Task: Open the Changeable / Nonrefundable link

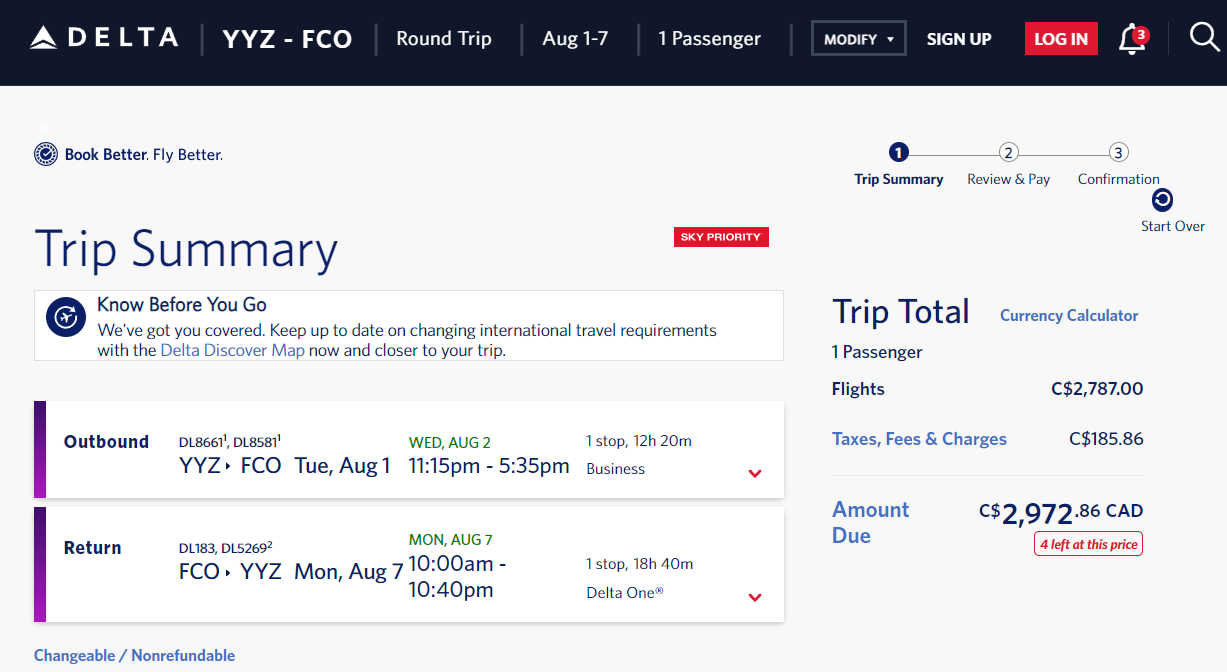Action: point(135,656)
